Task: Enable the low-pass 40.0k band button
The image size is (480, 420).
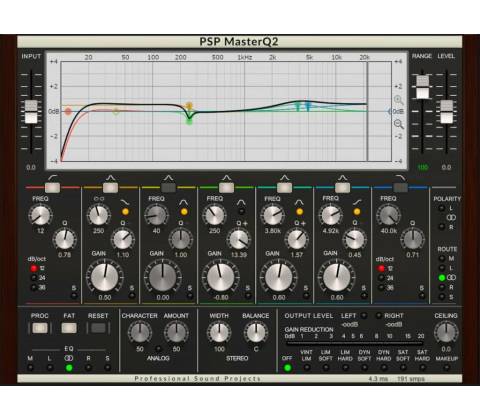Action: [400, 188]
